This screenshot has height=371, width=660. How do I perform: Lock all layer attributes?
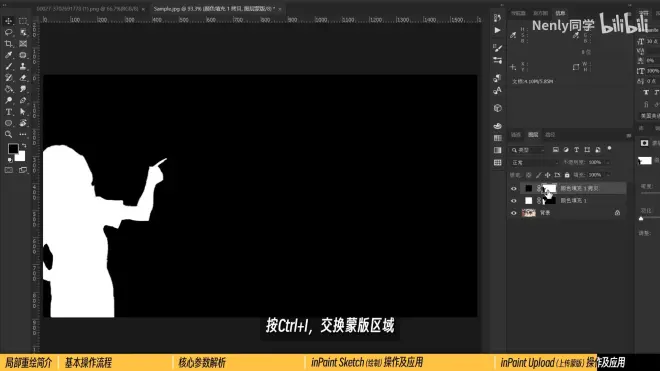(567, 175)
